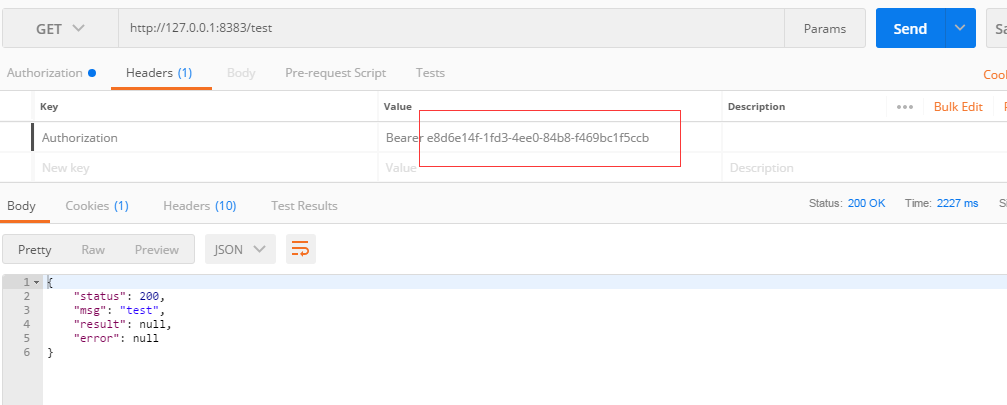Collapse JSON with line 1 fold arrow
Screen dimensions: 1007x405
[x=37, y=283]
